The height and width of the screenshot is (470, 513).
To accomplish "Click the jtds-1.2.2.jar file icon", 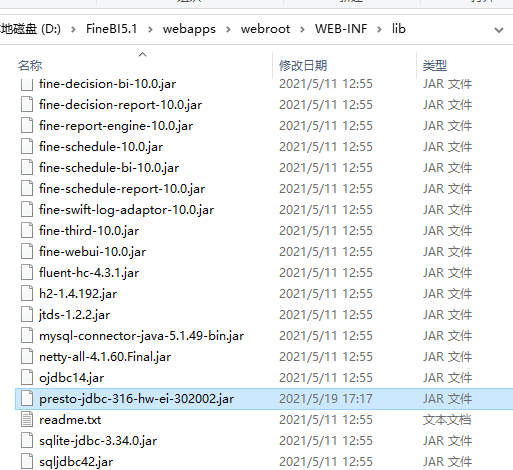I will coord(27,315).
